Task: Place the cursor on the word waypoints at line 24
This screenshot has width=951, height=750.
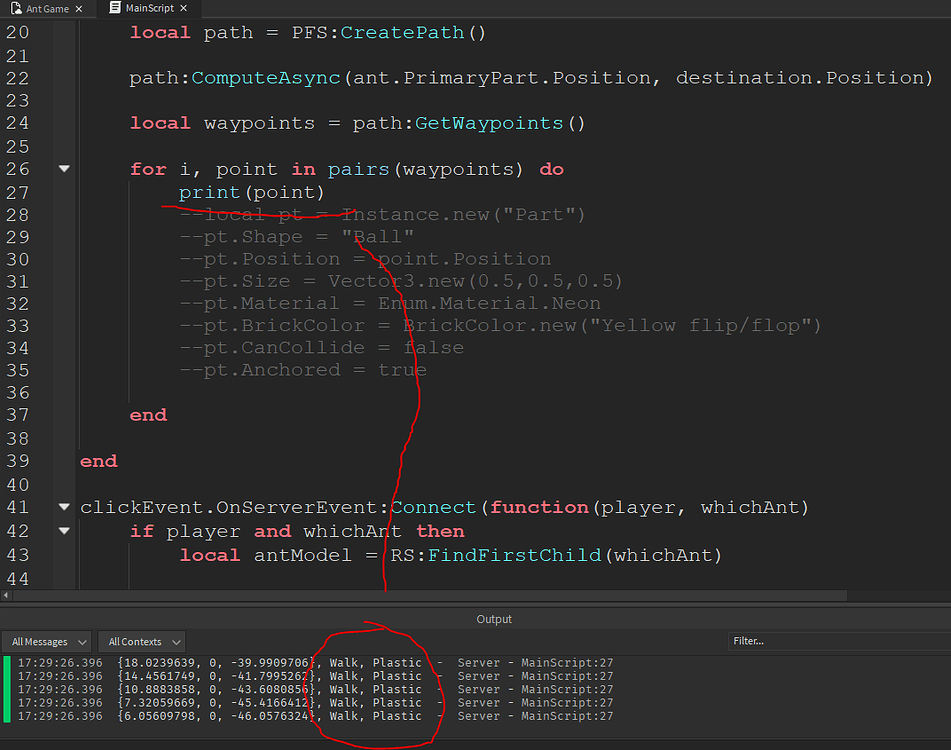Action: click(259, 122)
